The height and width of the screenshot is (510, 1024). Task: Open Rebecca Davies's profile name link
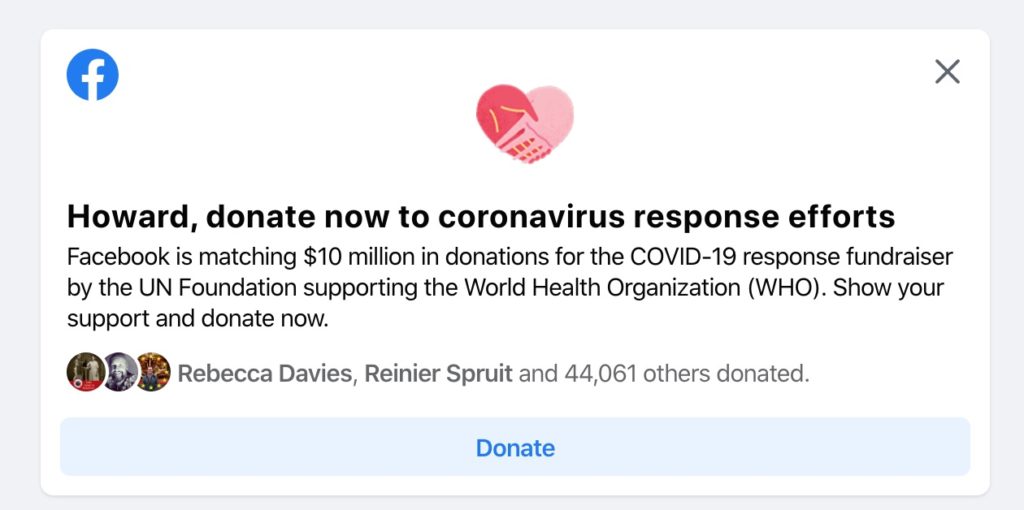click(265, 374)
